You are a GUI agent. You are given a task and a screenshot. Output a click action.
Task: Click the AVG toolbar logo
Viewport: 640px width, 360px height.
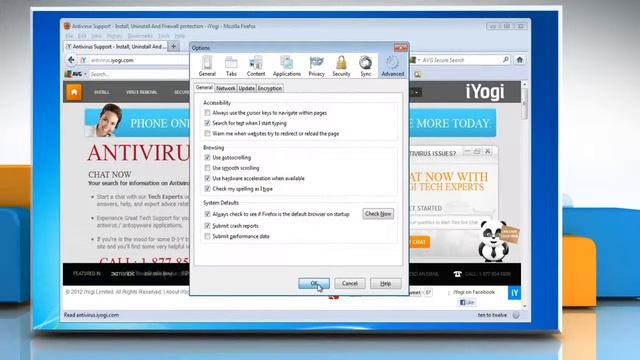[x=74, y=74]
